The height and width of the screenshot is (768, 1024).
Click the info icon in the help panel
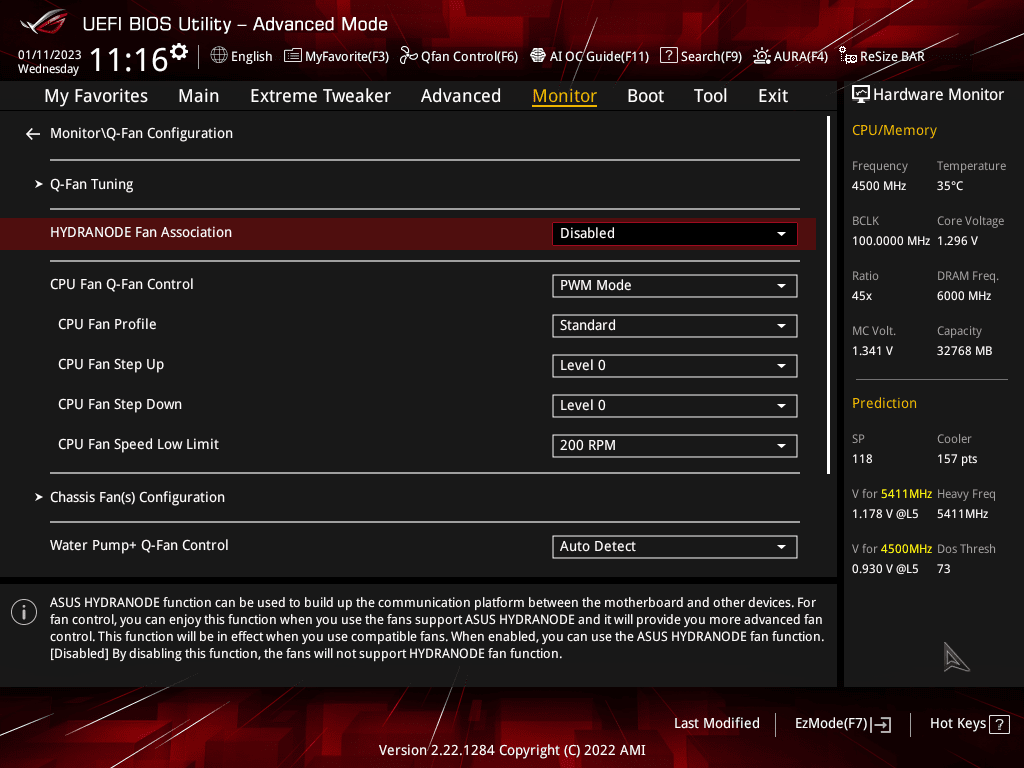point(24,612)
